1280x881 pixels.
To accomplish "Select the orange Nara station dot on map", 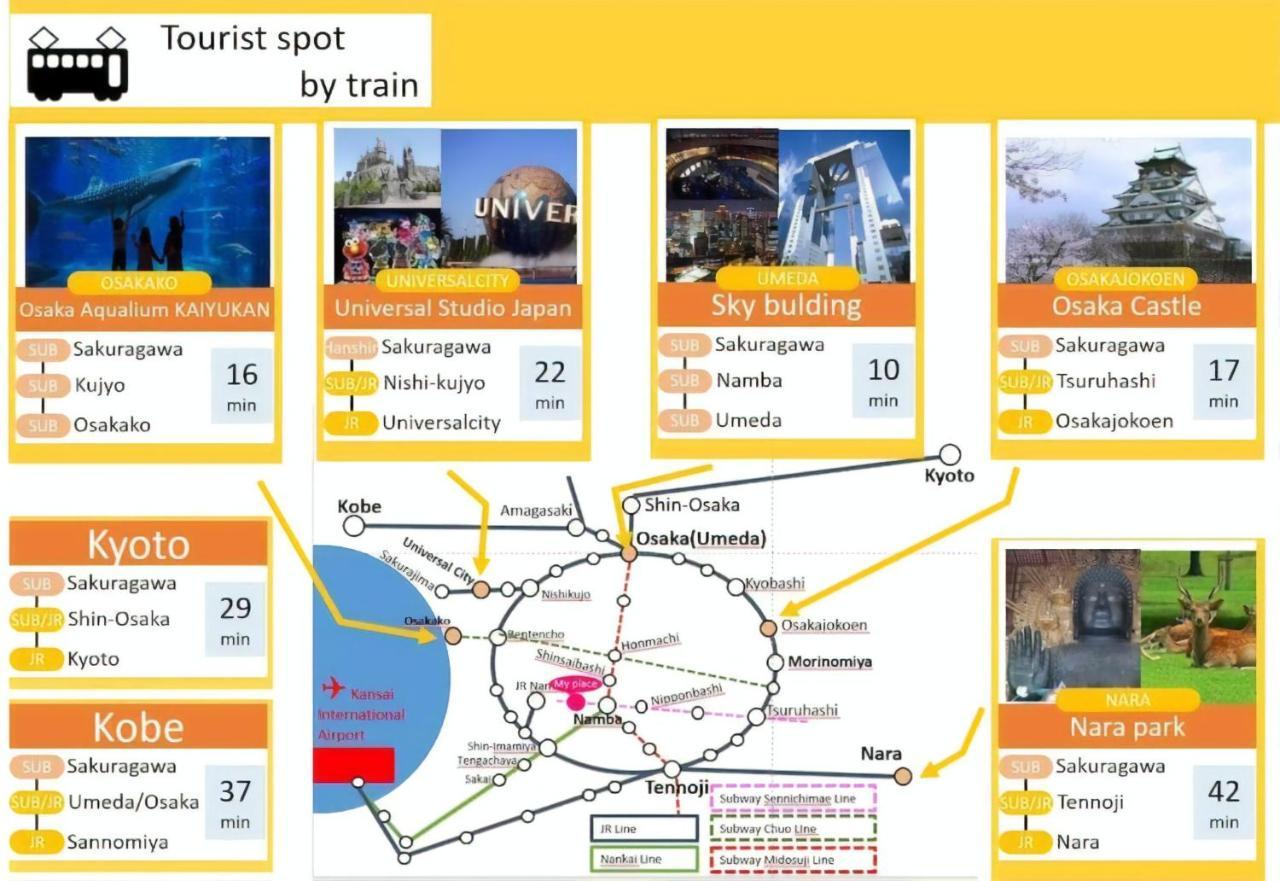I will [x=903, y=776].
